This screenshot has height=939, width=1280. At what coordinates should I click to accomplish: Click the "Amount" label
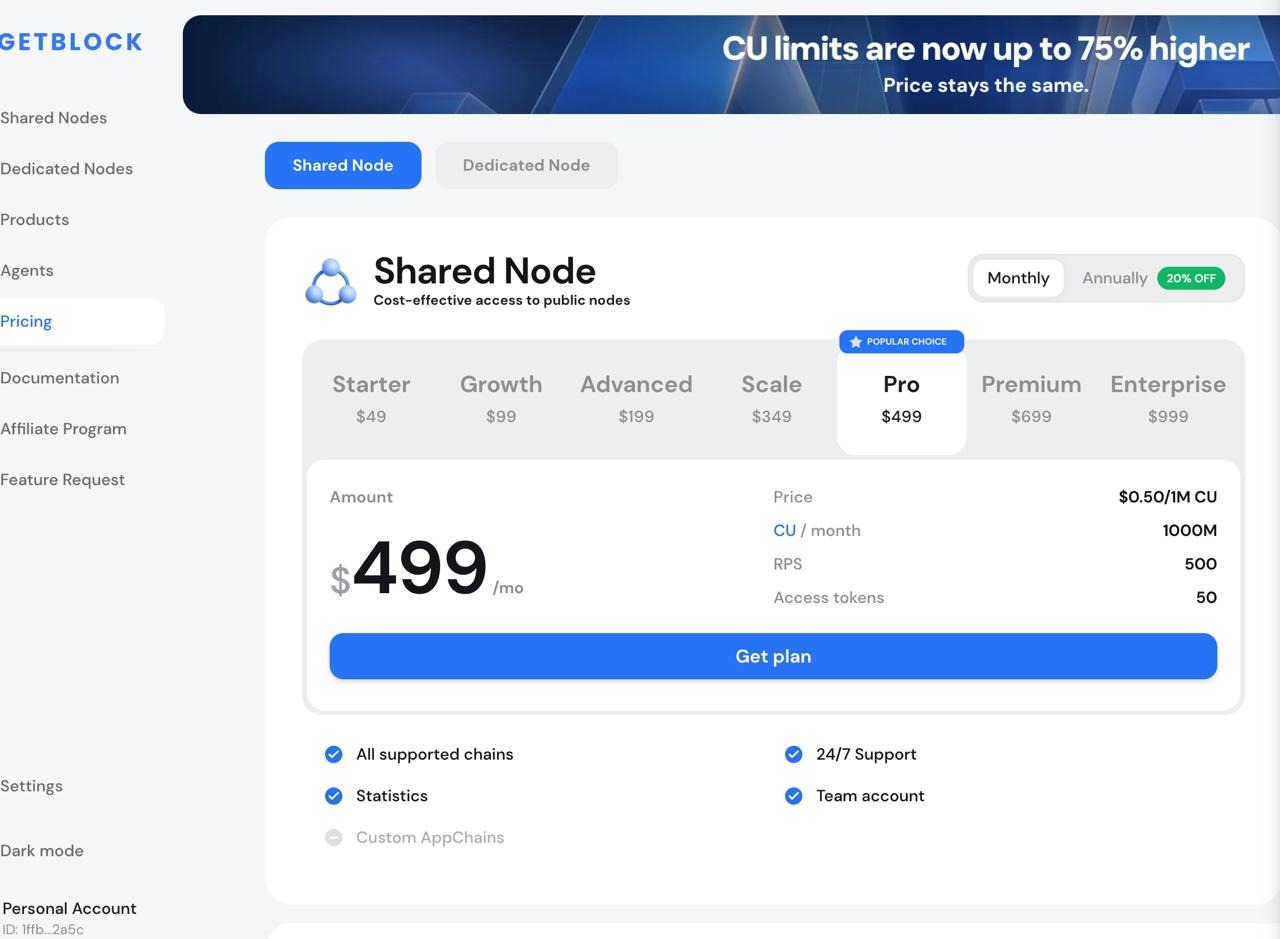[x=361, y=497]
